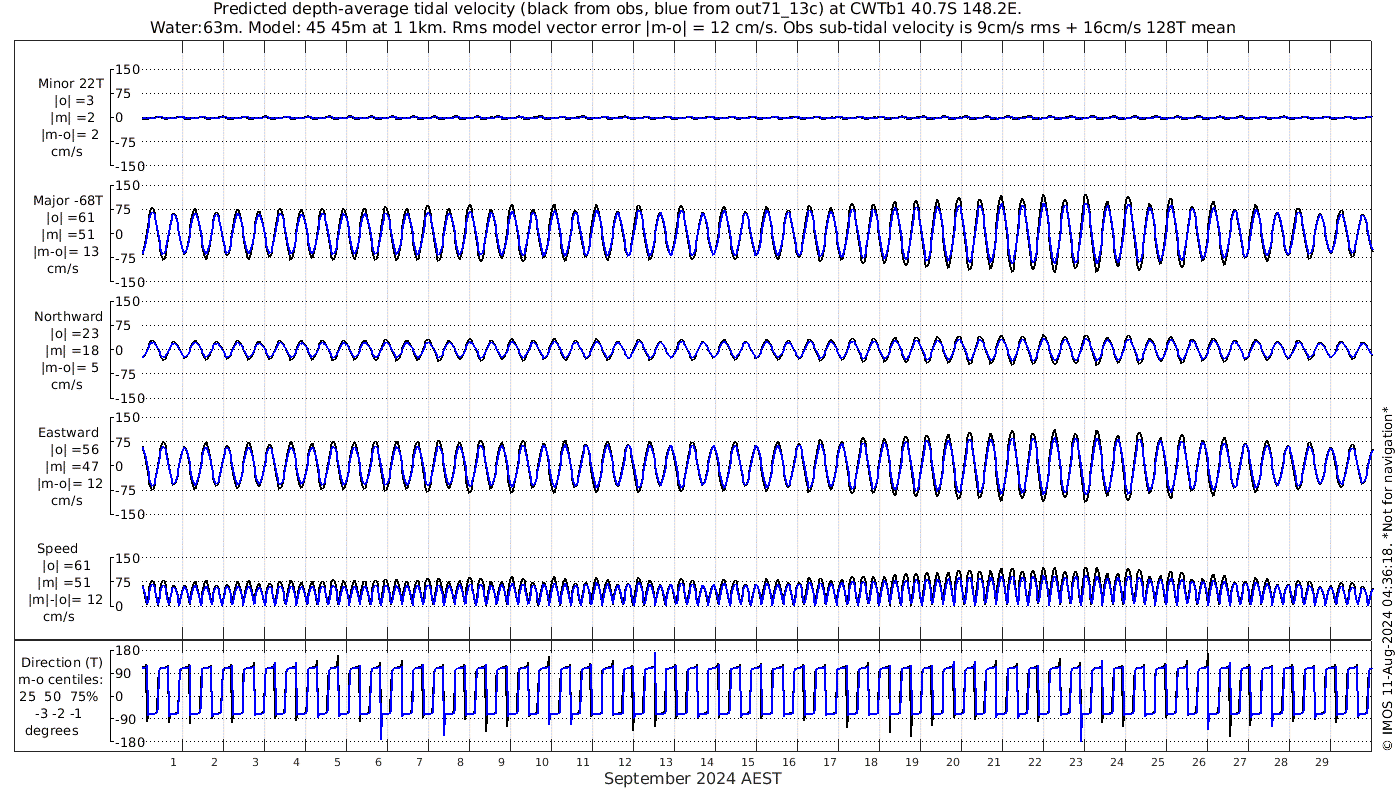Click the '180' tick on the Direction axis
This screenshot has width=1400, height=800.
pyautogui.click(x=126, y=650)
